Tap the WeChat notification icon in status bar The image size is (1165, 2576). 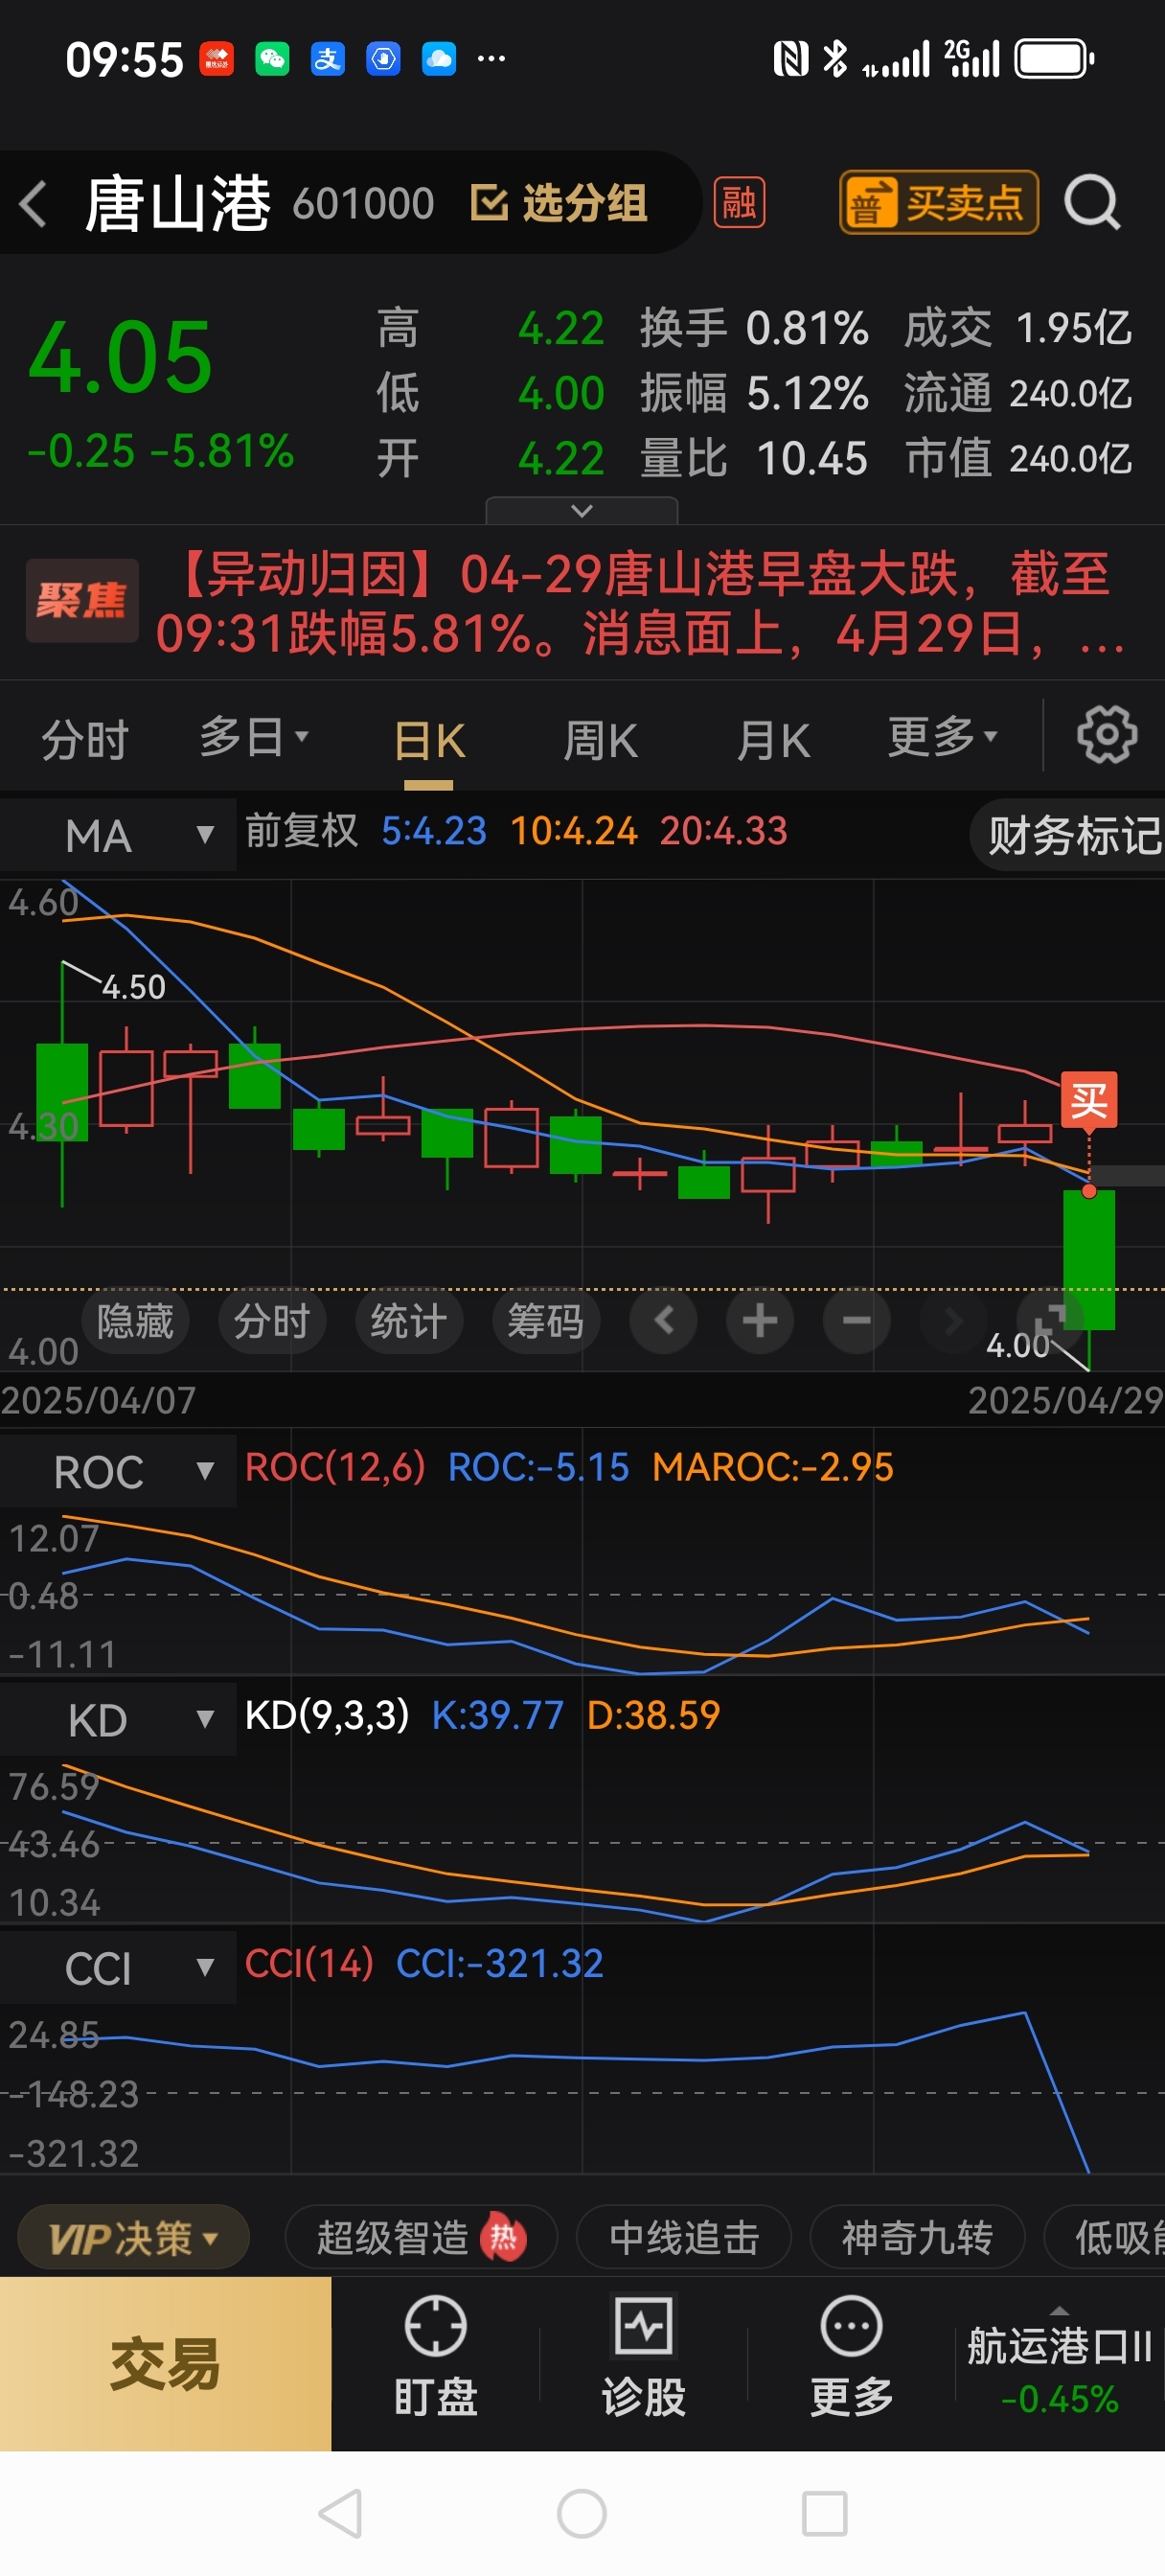tap(272, 59)
